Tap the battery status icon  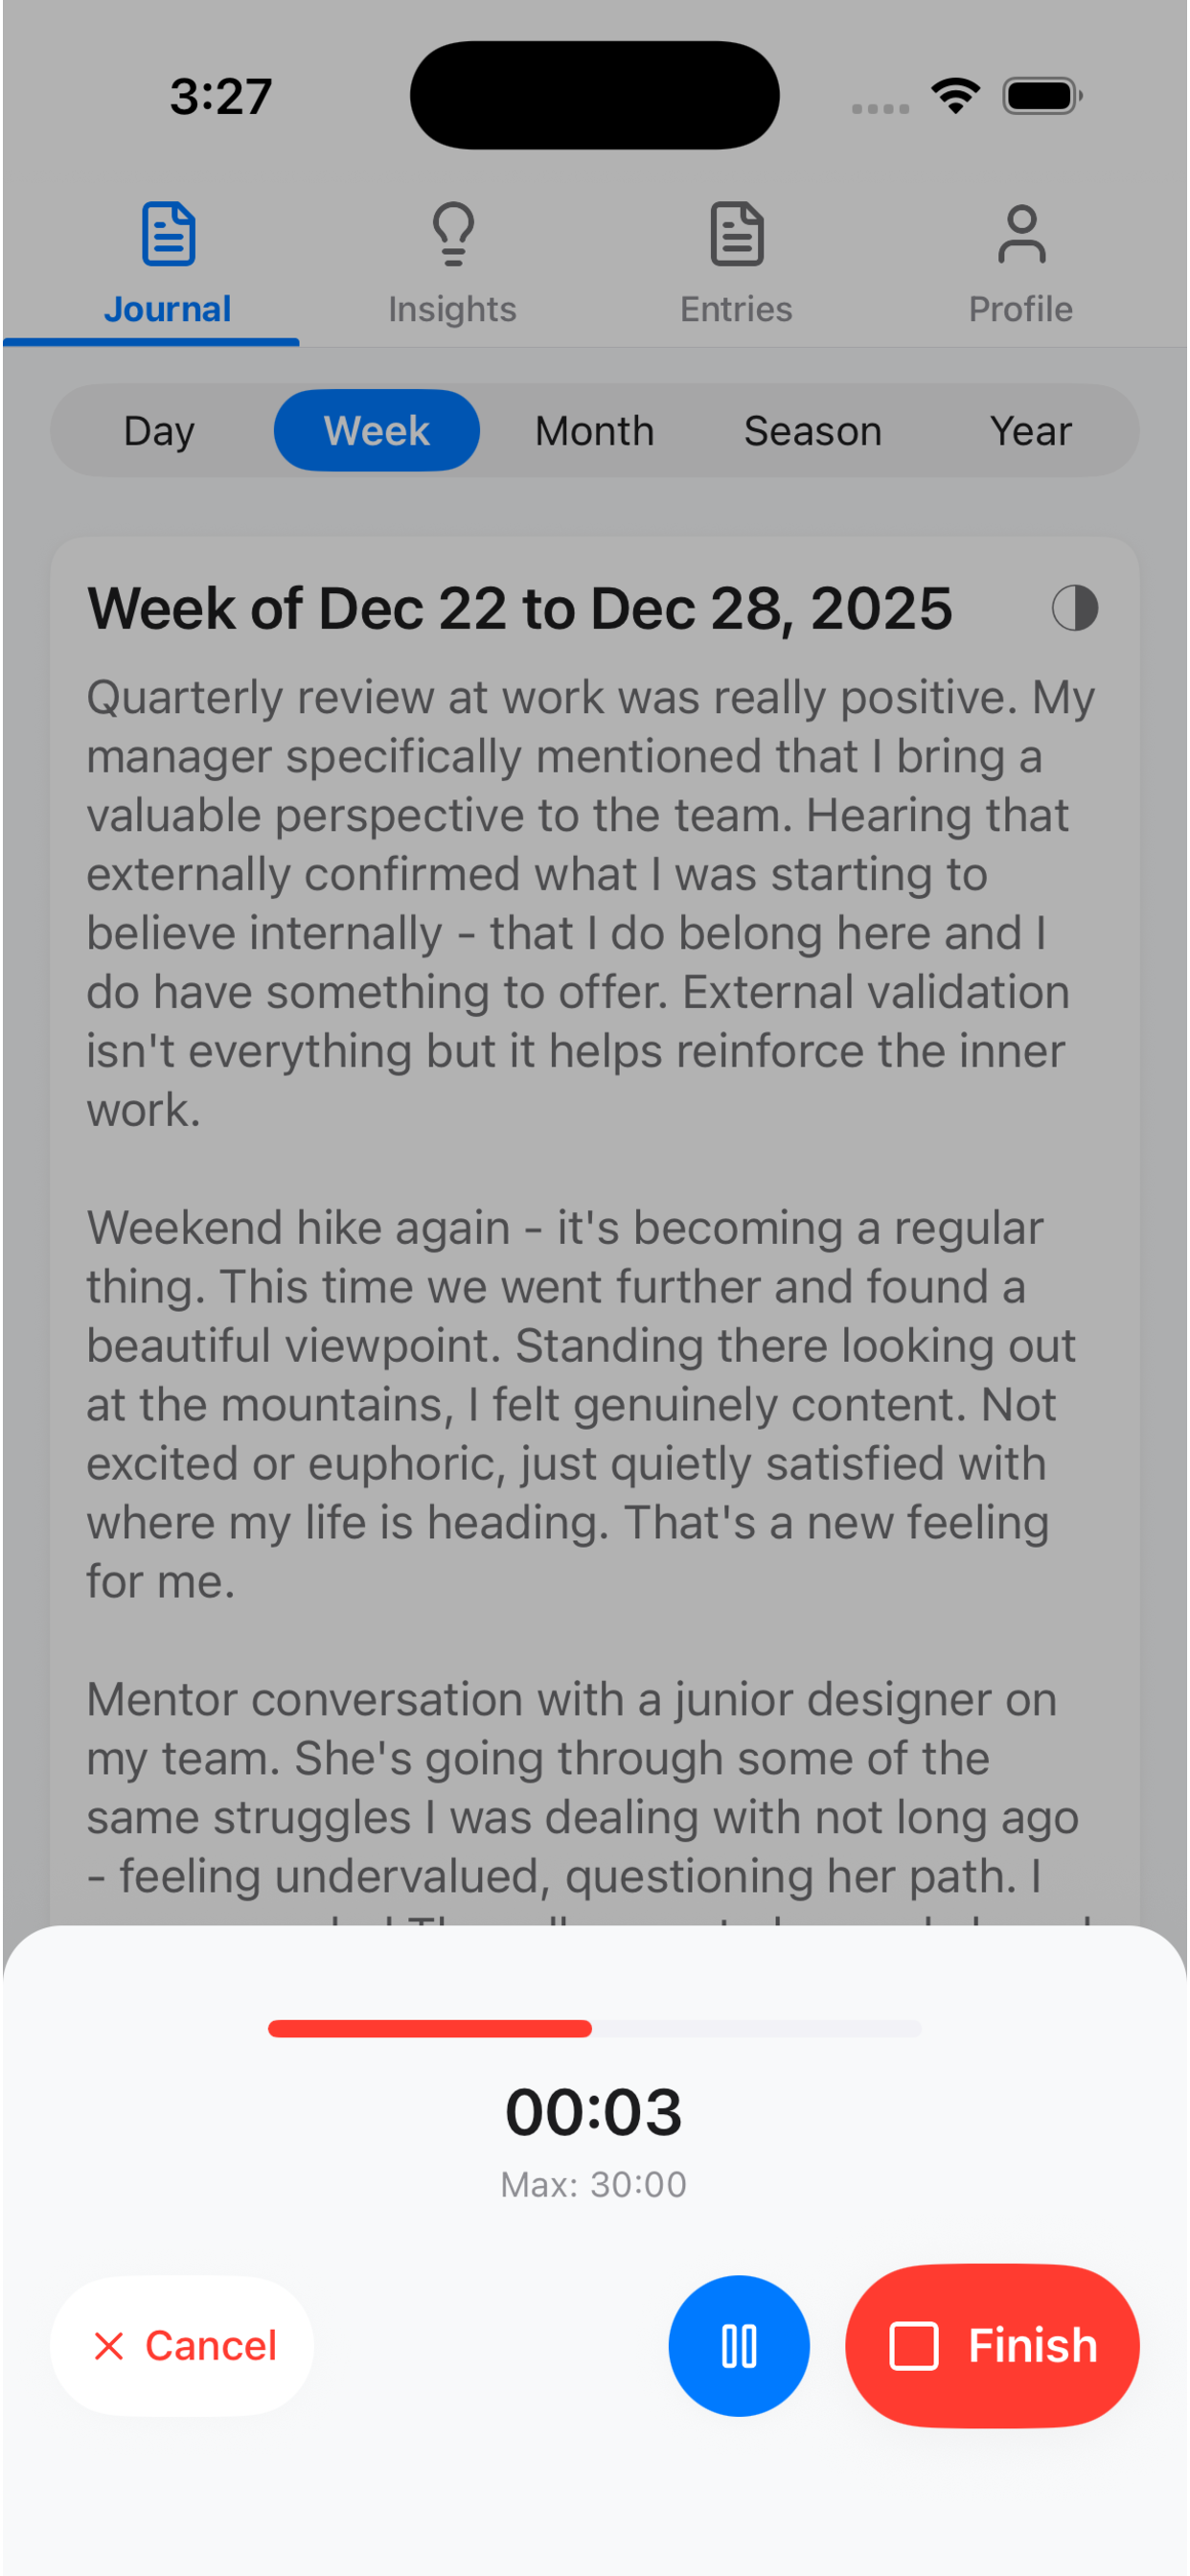(x=1042, y=96)
